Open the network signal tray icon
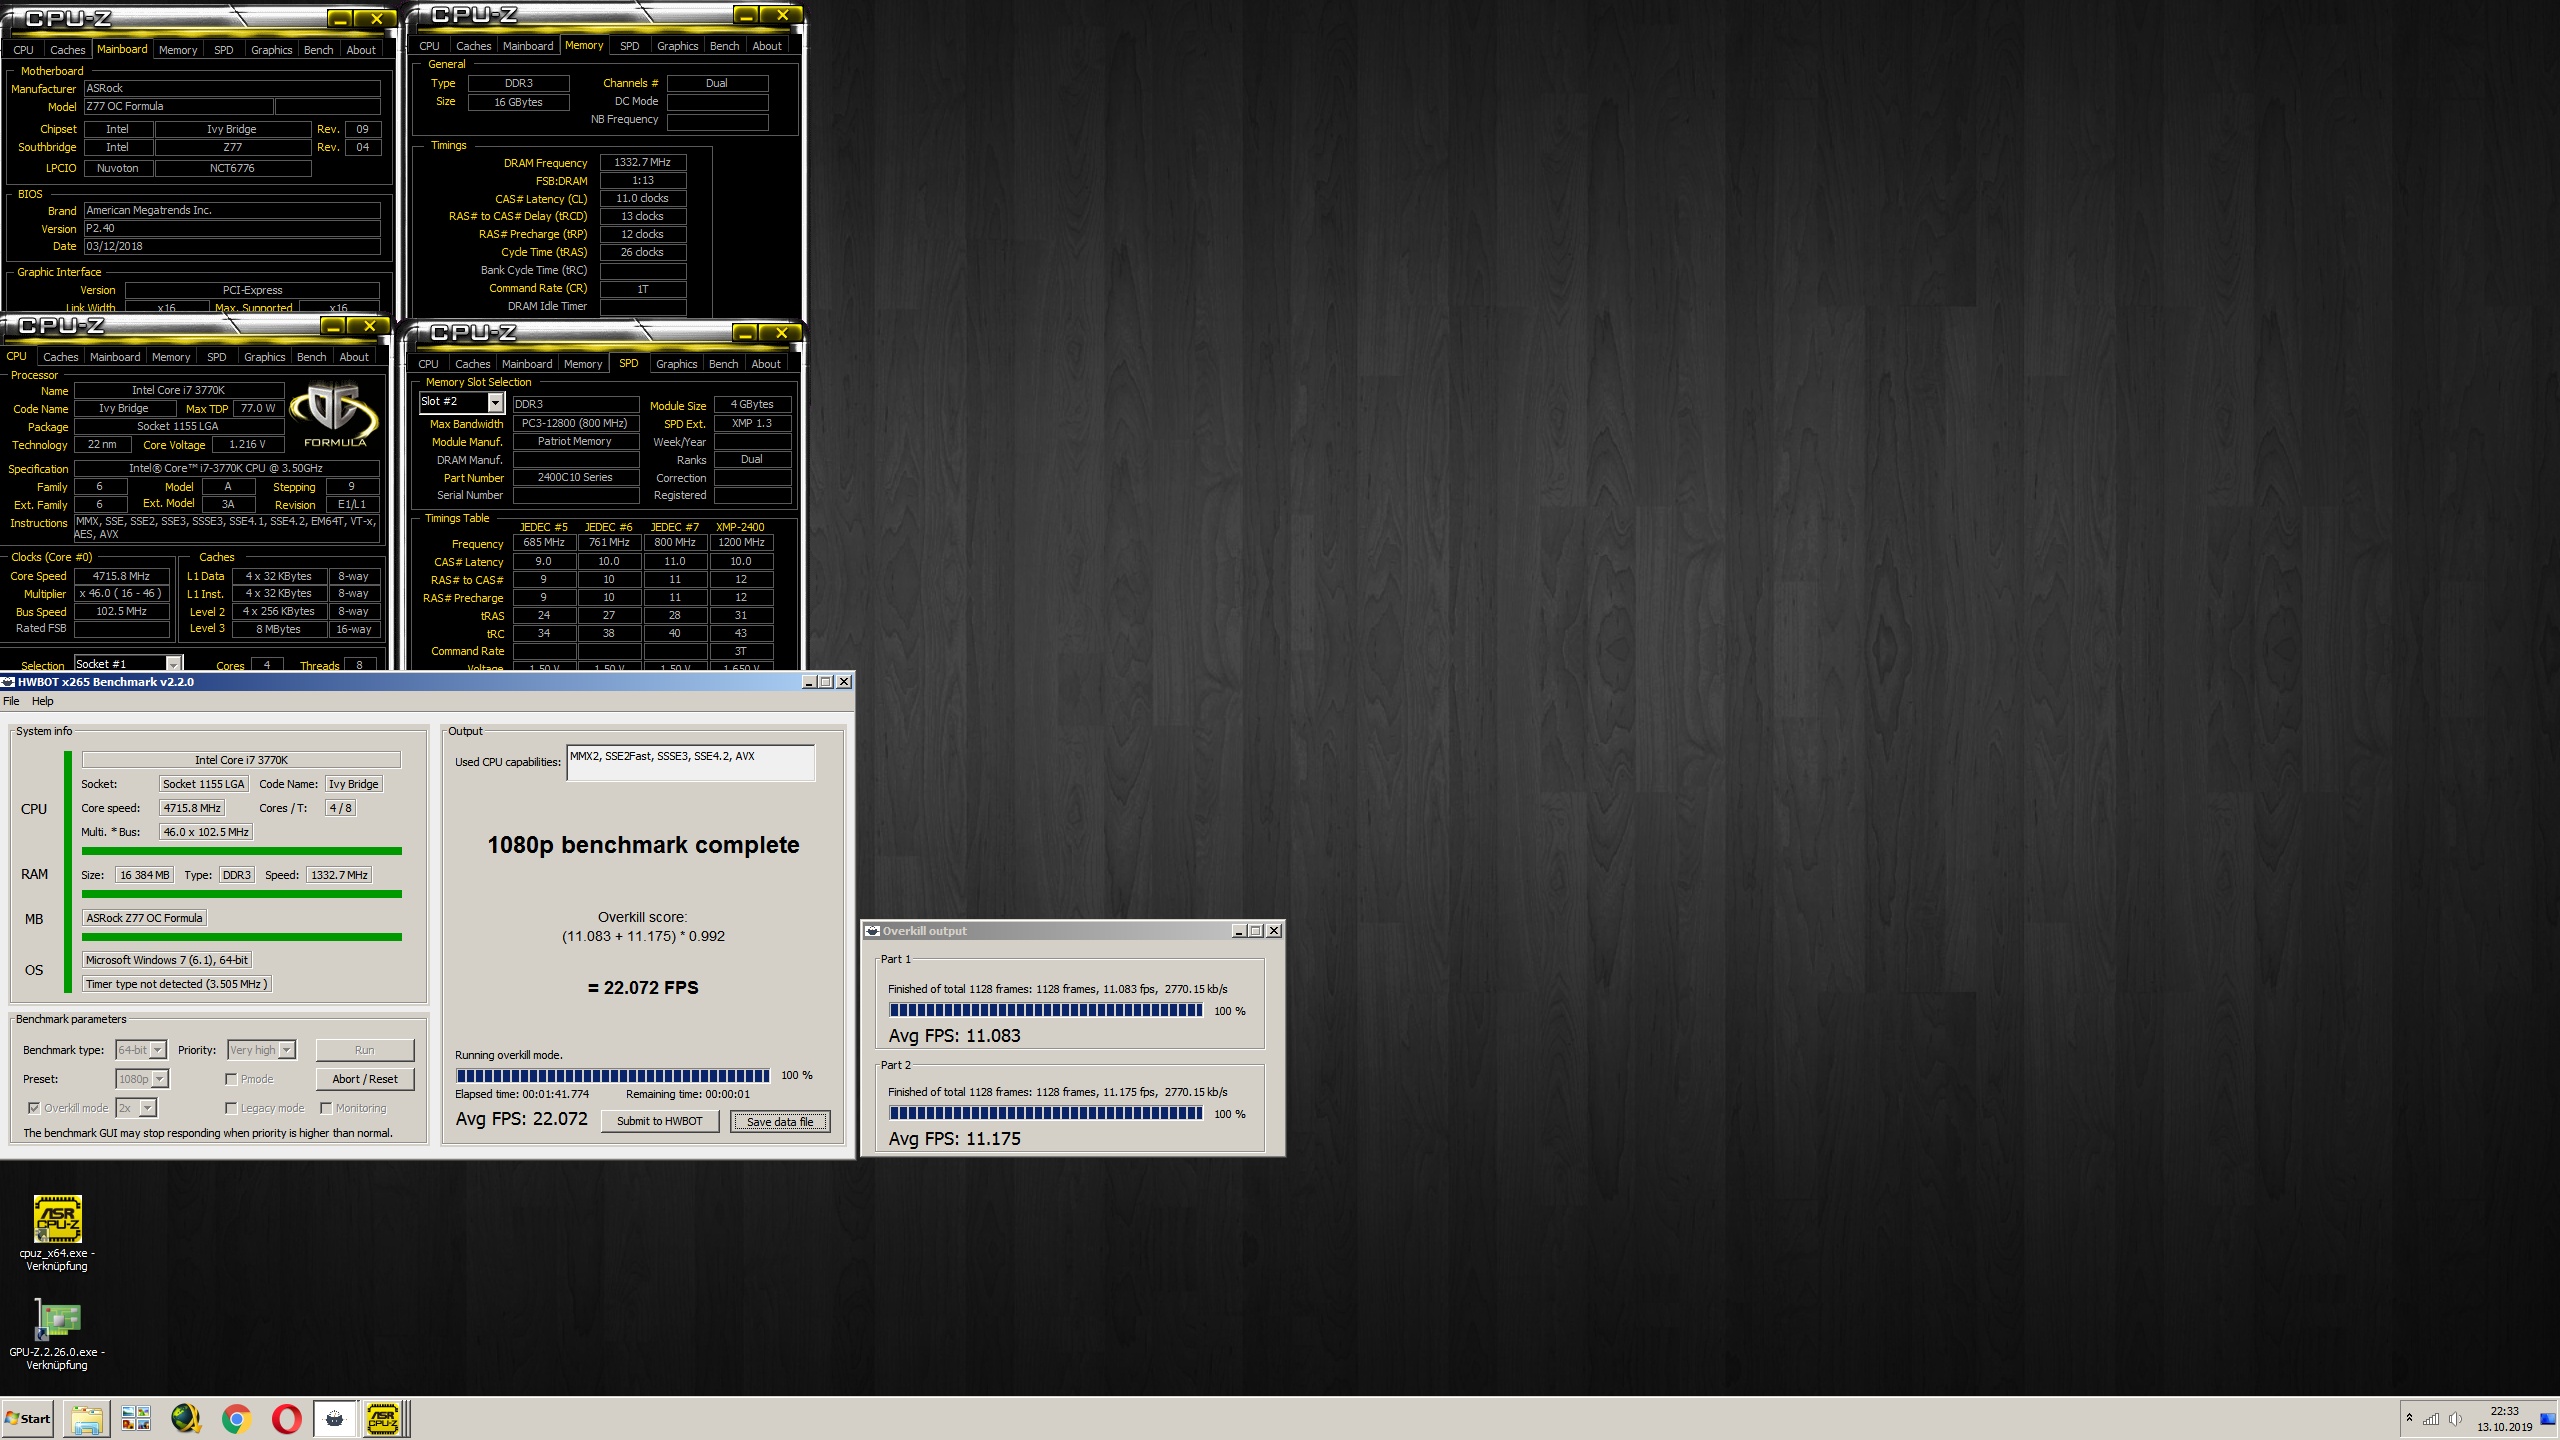Screen dimensions: 2560x1440 (2431, 1419)
